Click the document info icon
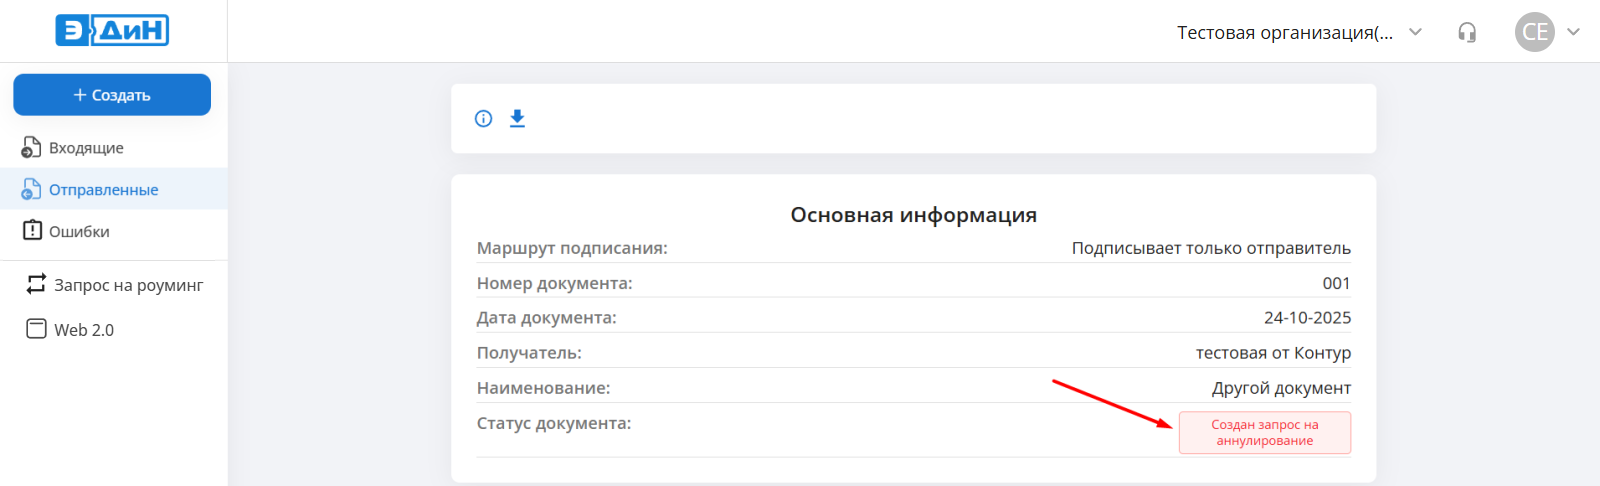Screen dimensions: 1600x486 click(483, 119)
